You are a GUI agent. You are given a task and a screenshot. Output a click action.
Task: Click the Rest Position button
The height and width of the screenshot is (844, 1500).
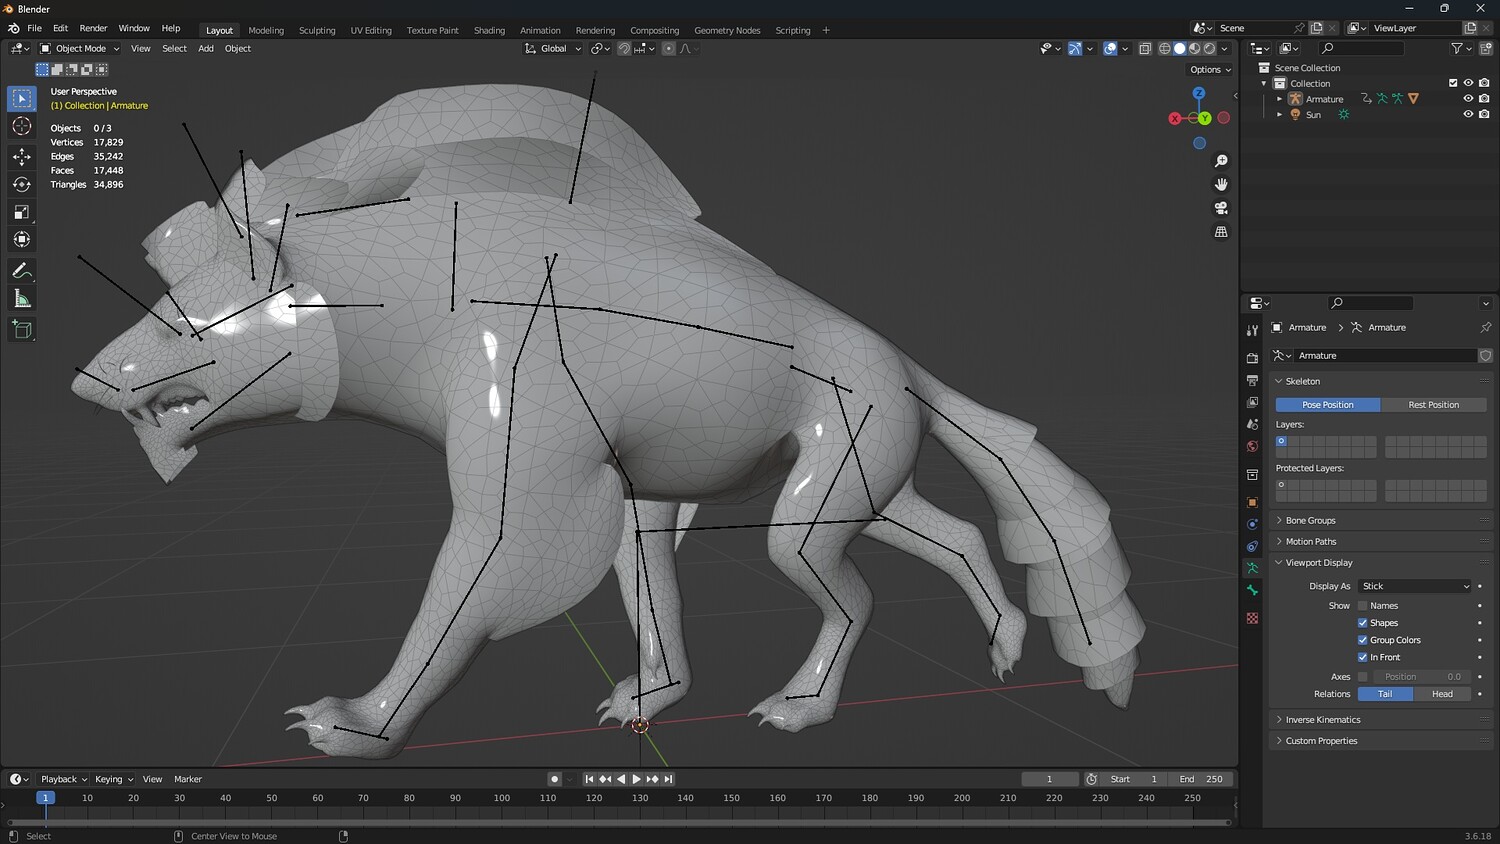click(x=1433, y=405)
